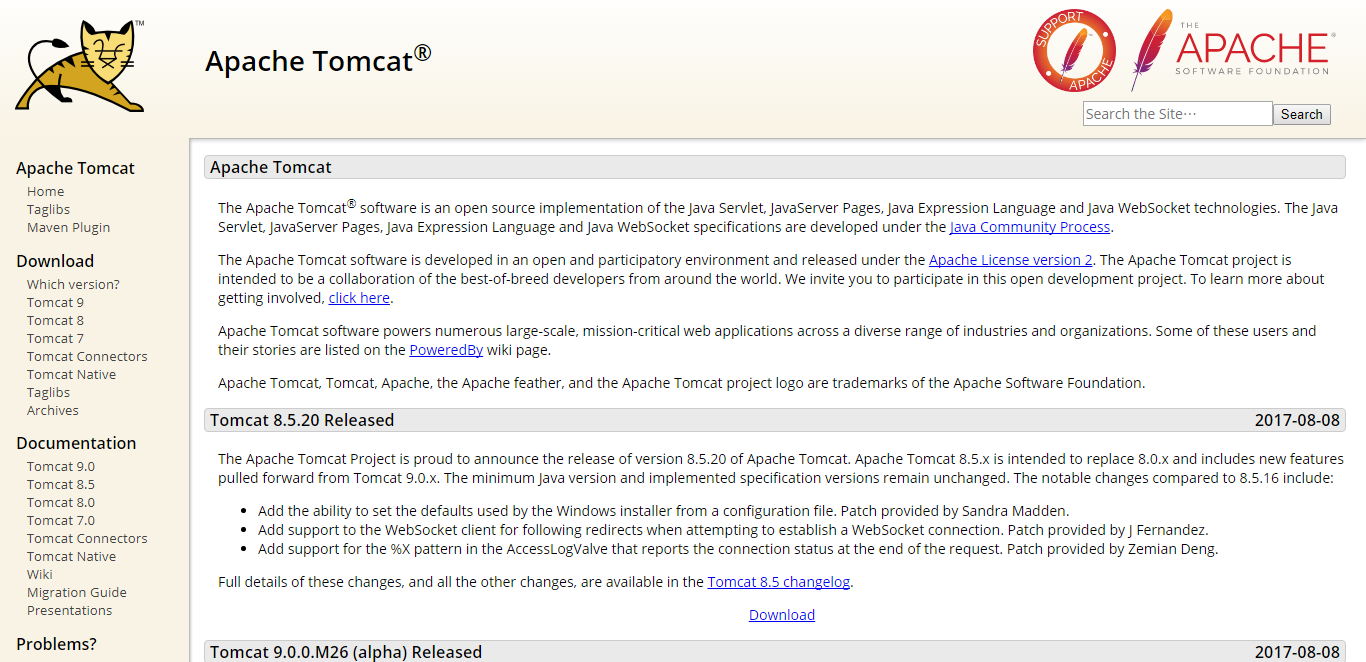
Task: Open the Apache Software Foundation feather logo
Action: tap(1232, 50)
